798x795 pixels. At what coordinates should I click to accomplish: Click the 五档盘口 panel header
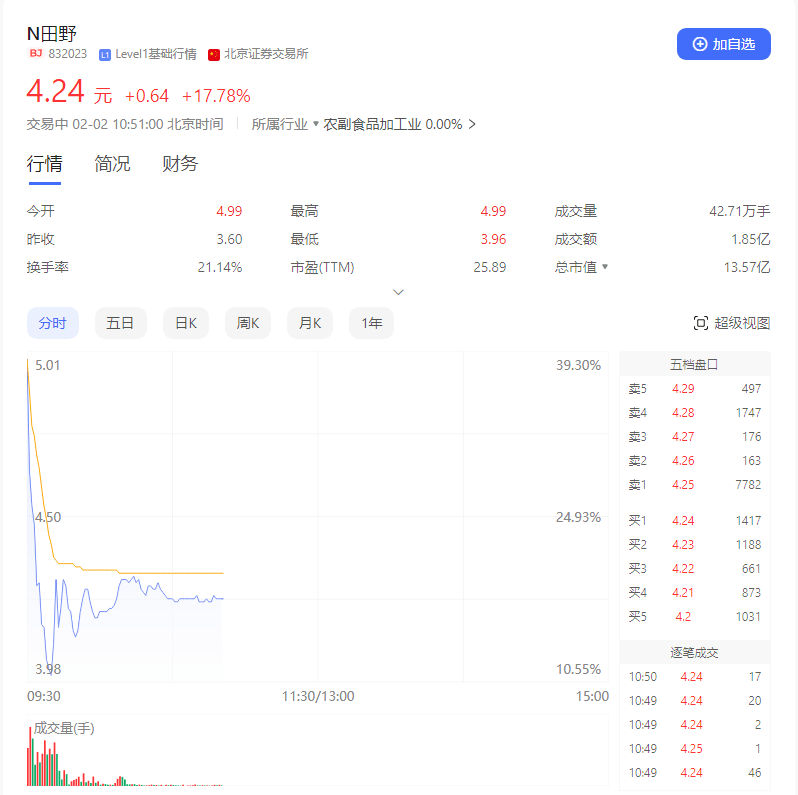point(695,364)
